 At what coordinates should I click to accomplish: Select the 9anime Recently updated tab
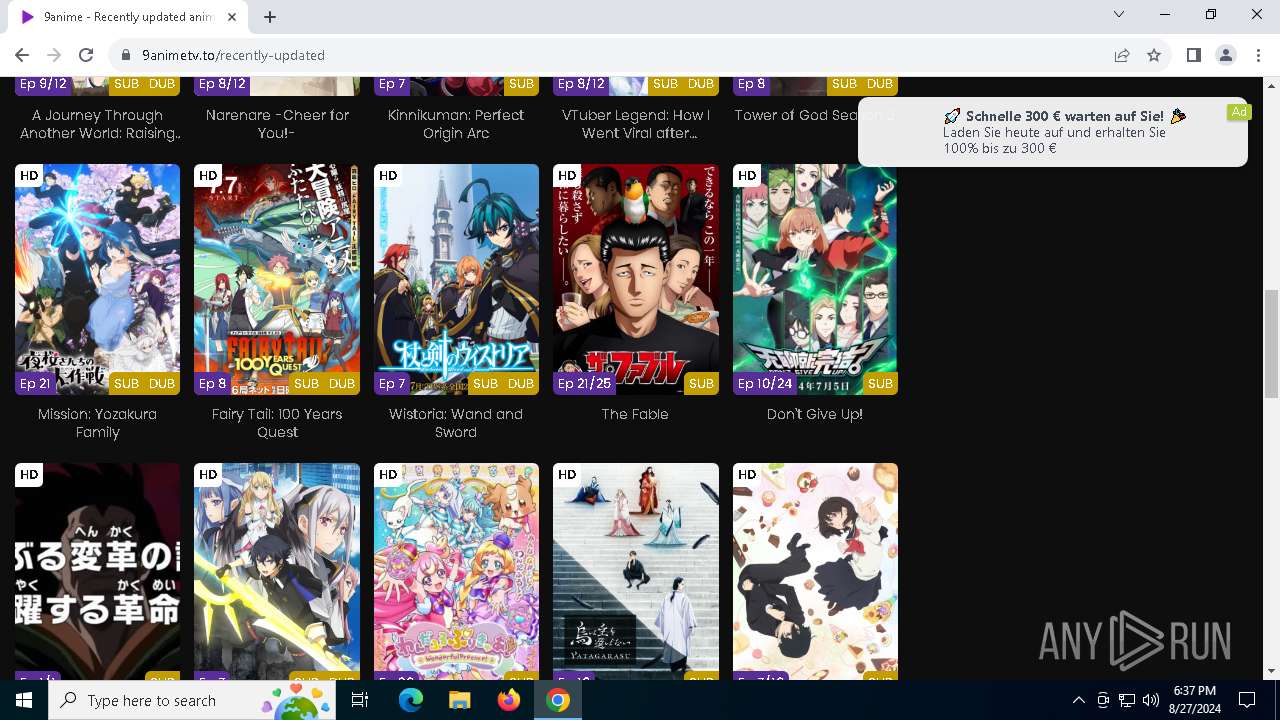[x=128, y=17]
